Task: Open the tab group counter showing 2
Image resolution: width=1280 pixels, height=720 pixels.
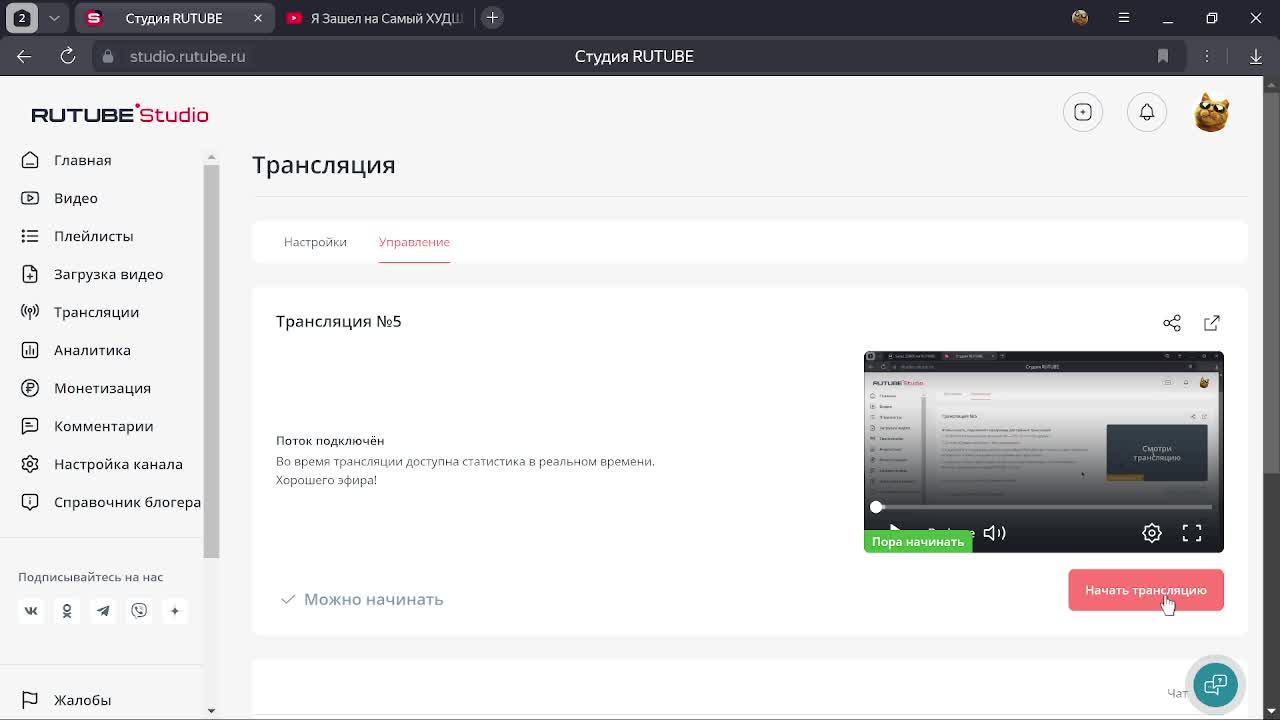Action: (x=22, y=18)
